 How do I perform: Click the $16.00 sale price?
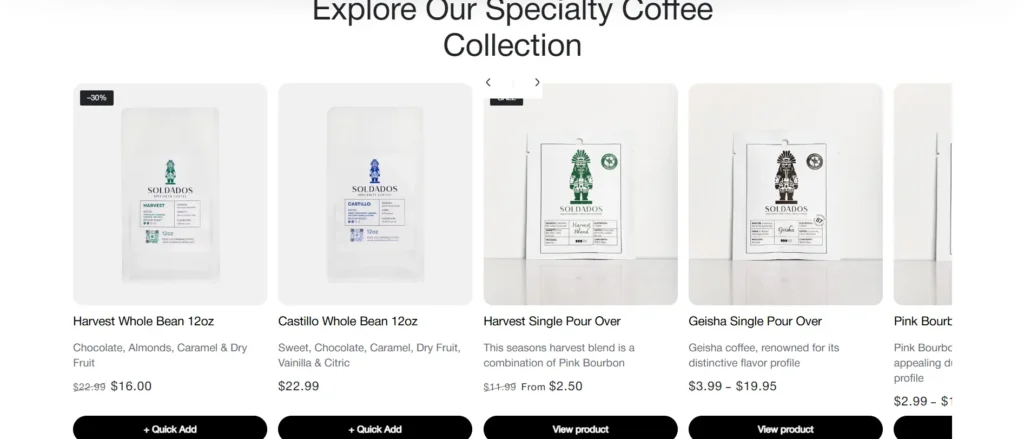pos(131,386)
